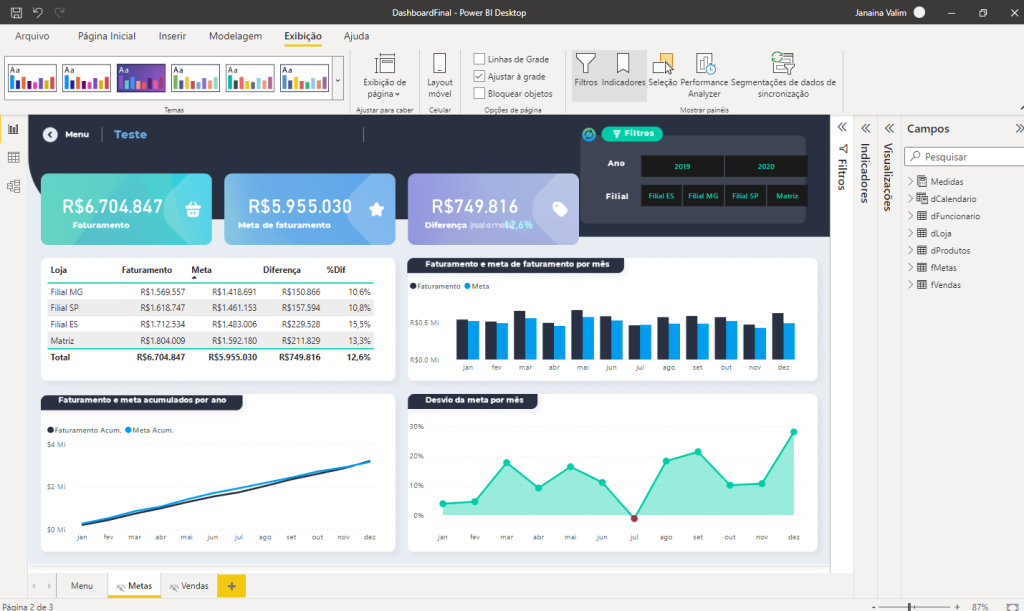Open the Filtros pane from the ribbon
Image resolution: width=1024 pixels, height=611 pixels.
[x=586, y=71]
